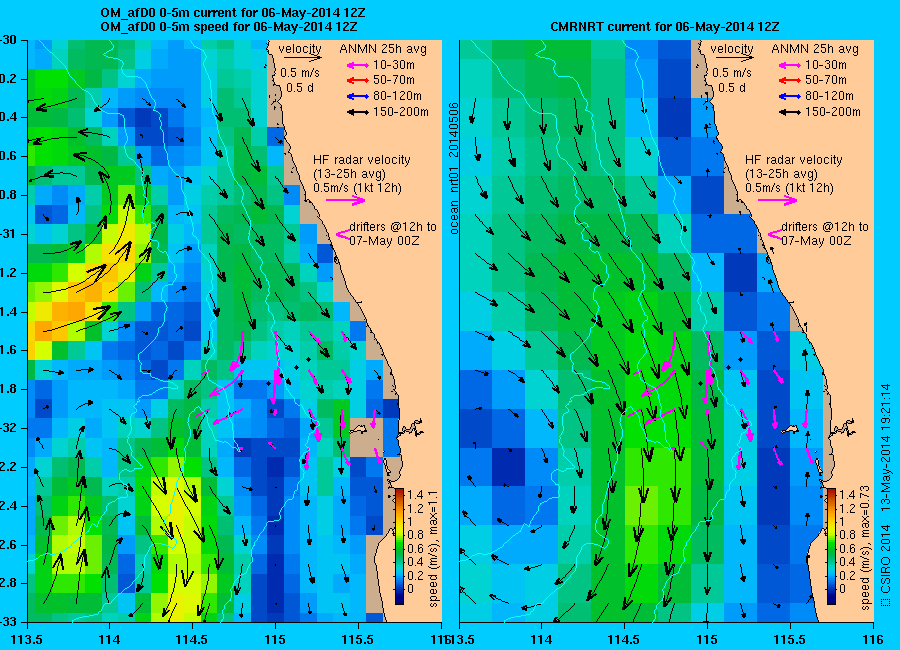Click '10-30m' depth text in left legend
Screen dimensions: 900x650
pyautogui.click(x=393, y=65)
